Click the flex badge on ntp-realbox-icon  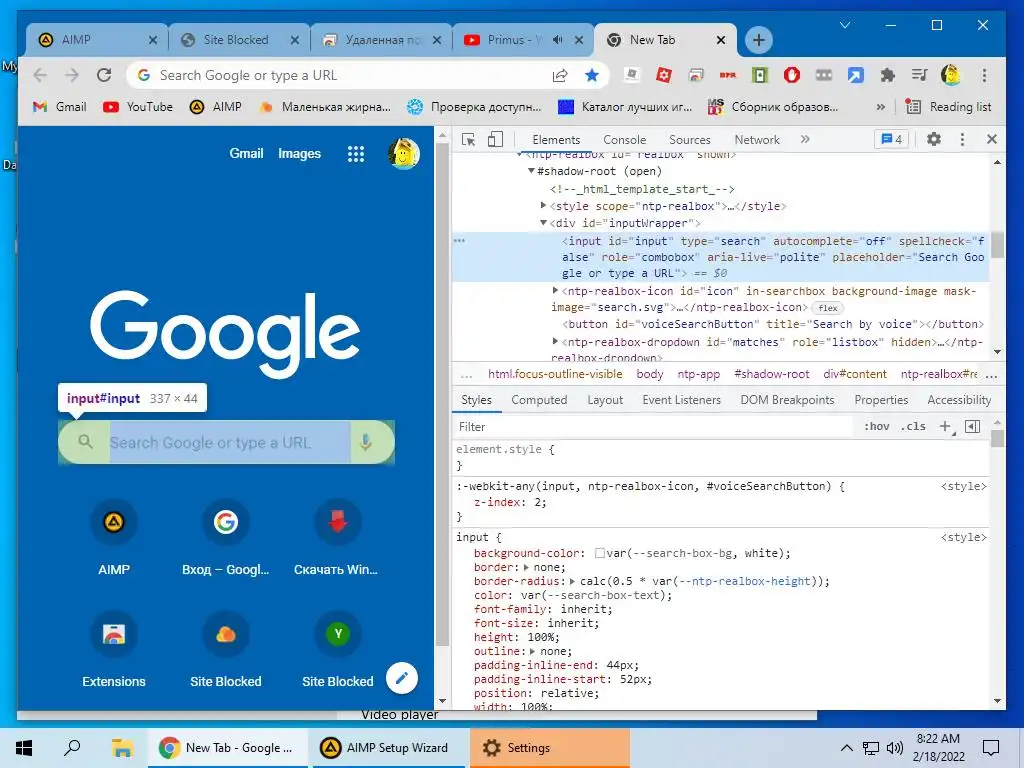[x=827, y=308]
